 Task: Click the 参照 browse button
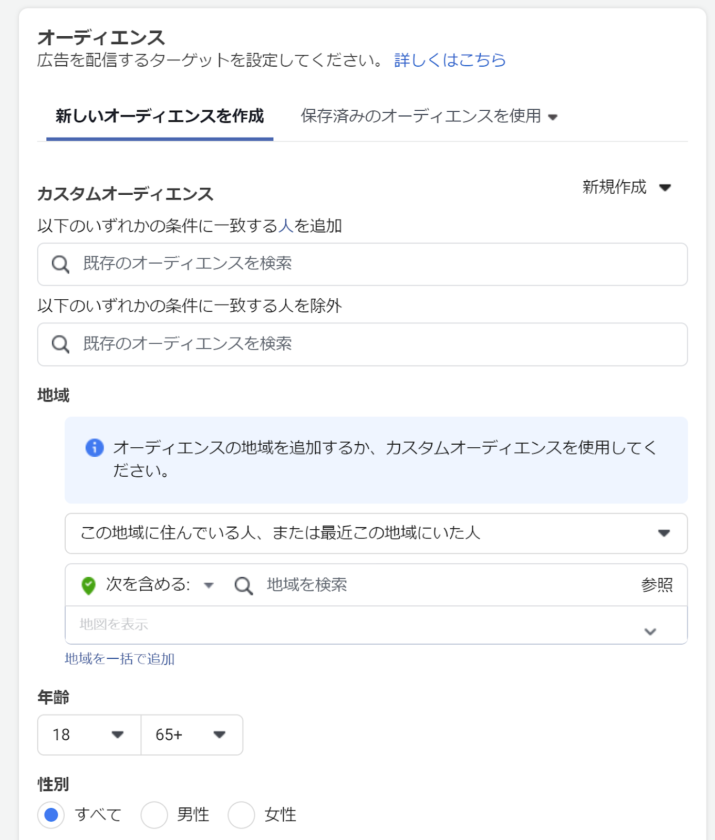656,585
